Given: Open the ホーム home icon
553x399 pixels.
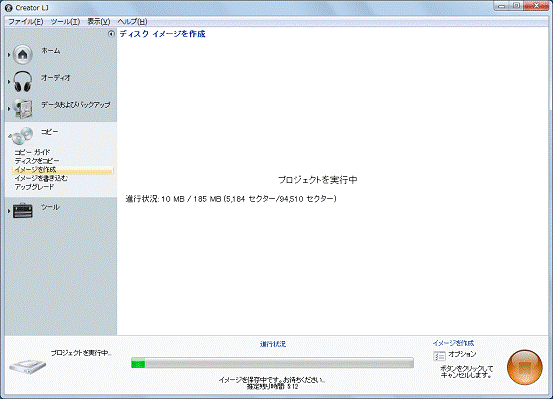Looking at the screenshot, I should click(23, 54).
